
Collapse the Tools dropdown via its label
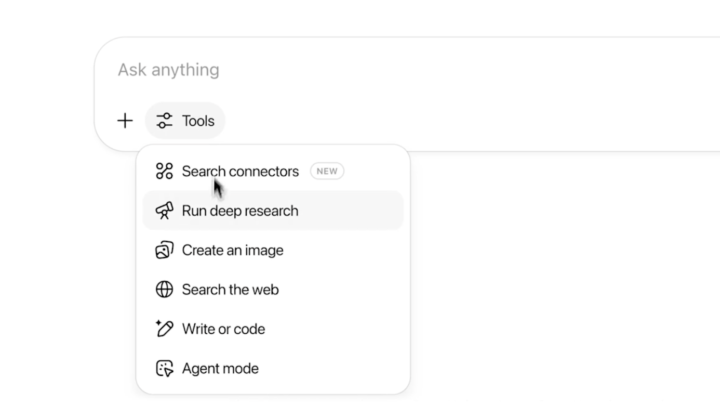[198, 121]
